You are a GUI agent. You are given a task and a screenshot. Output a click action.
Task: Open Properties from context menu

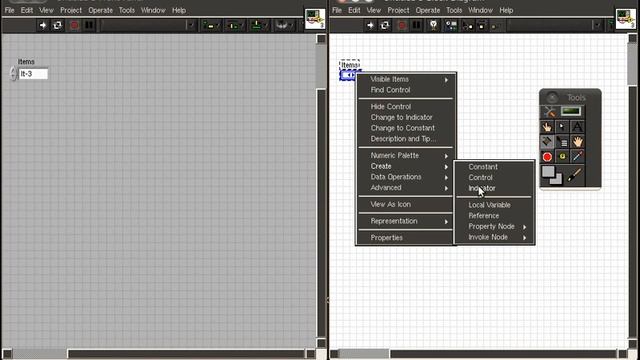tap(386, 238)
